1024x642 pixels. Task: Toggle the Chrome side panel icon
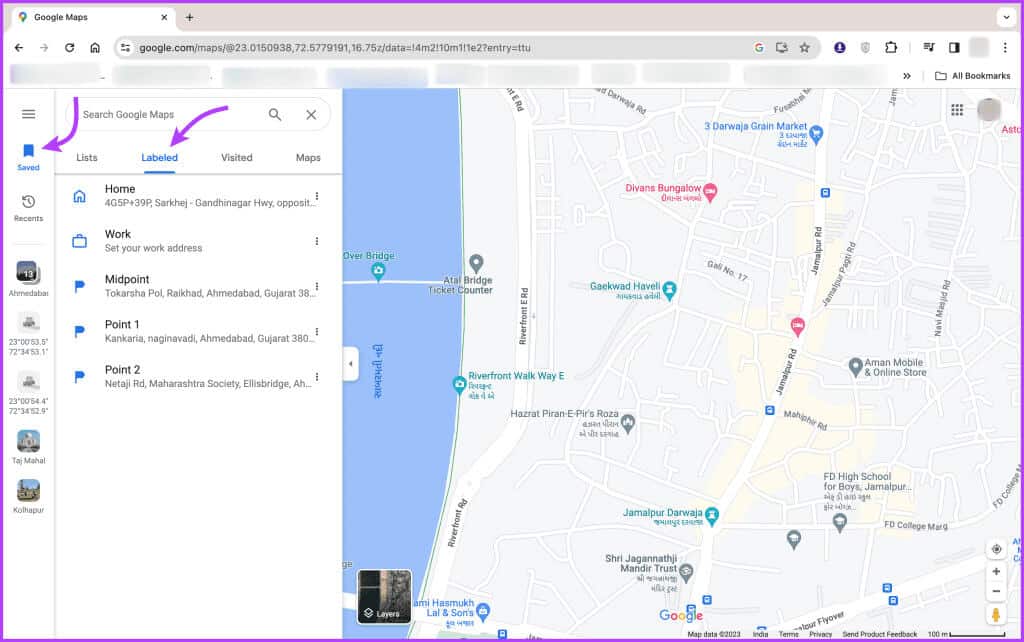click(x=954, y=48)
